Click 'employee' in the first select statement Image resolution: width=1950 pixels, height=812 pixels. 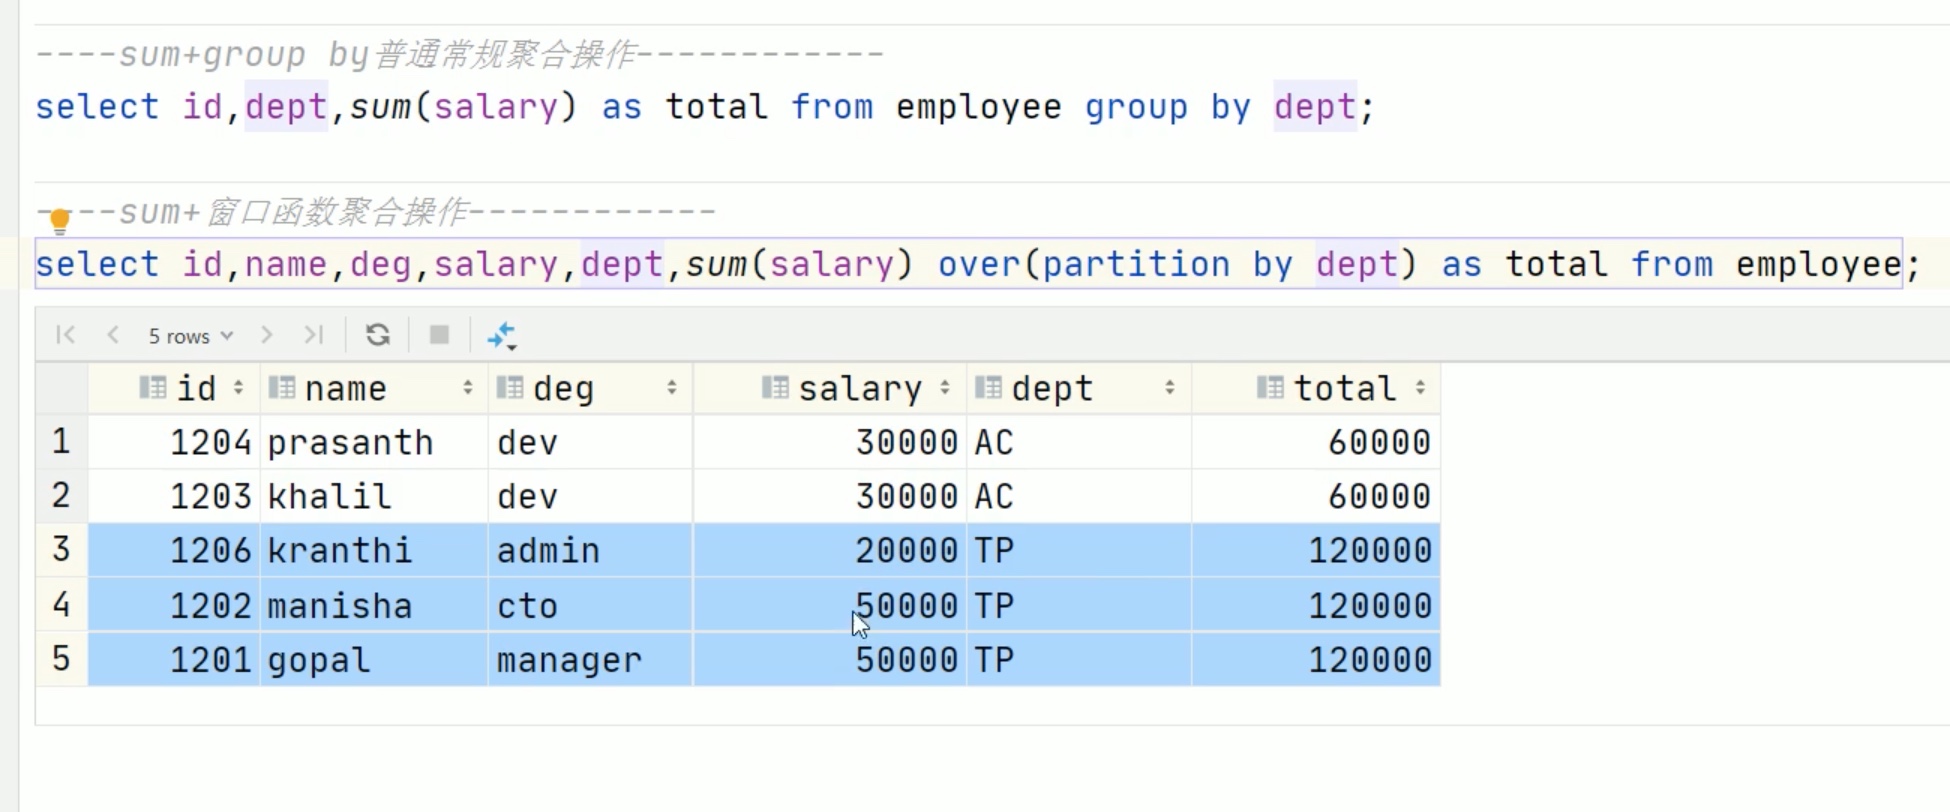click(x=979, y=106)
